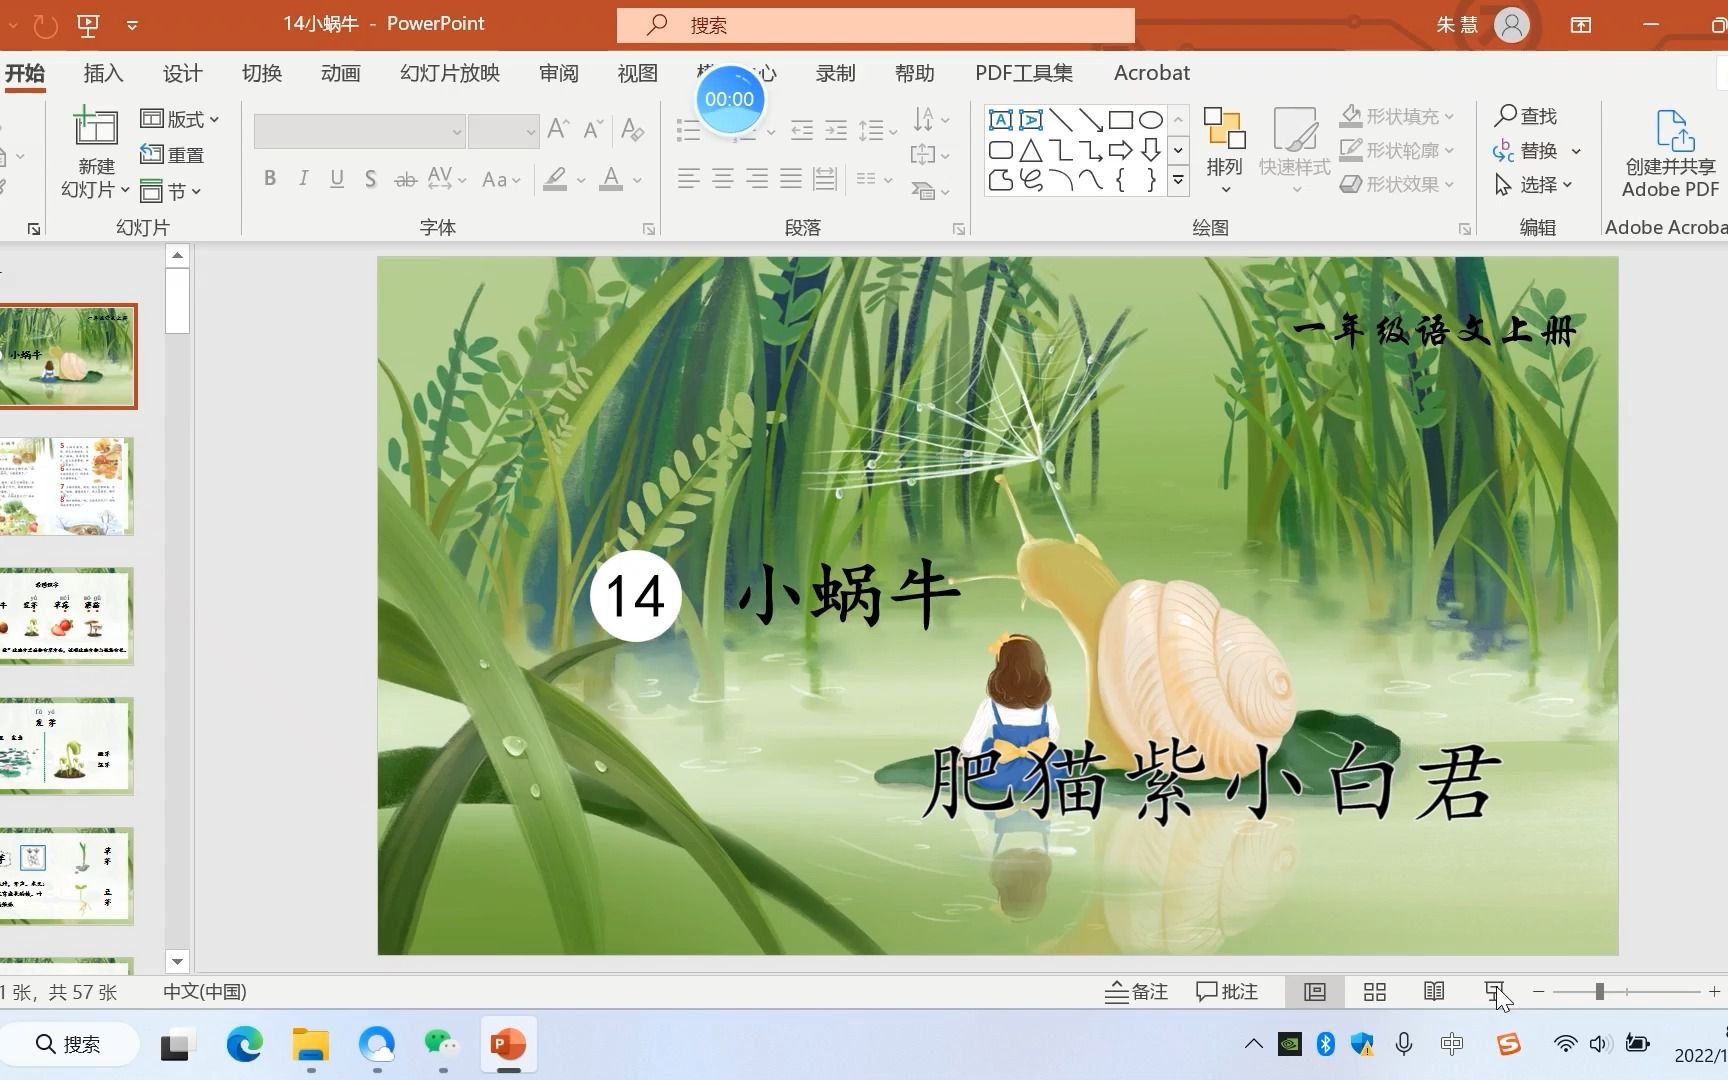Toggle the Comments (批注) pane
This screenshot has width=1728, height=1080.
(1227, 992)
